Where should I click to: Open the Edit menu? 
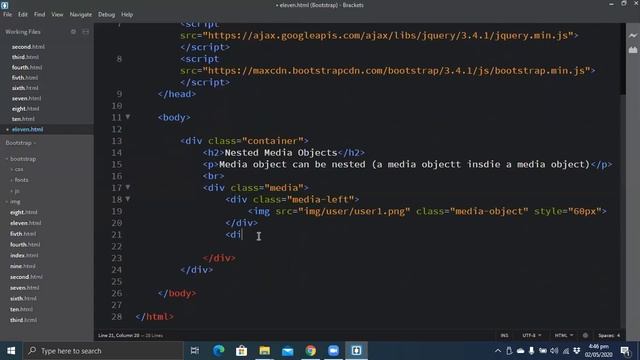click(22, 14)
